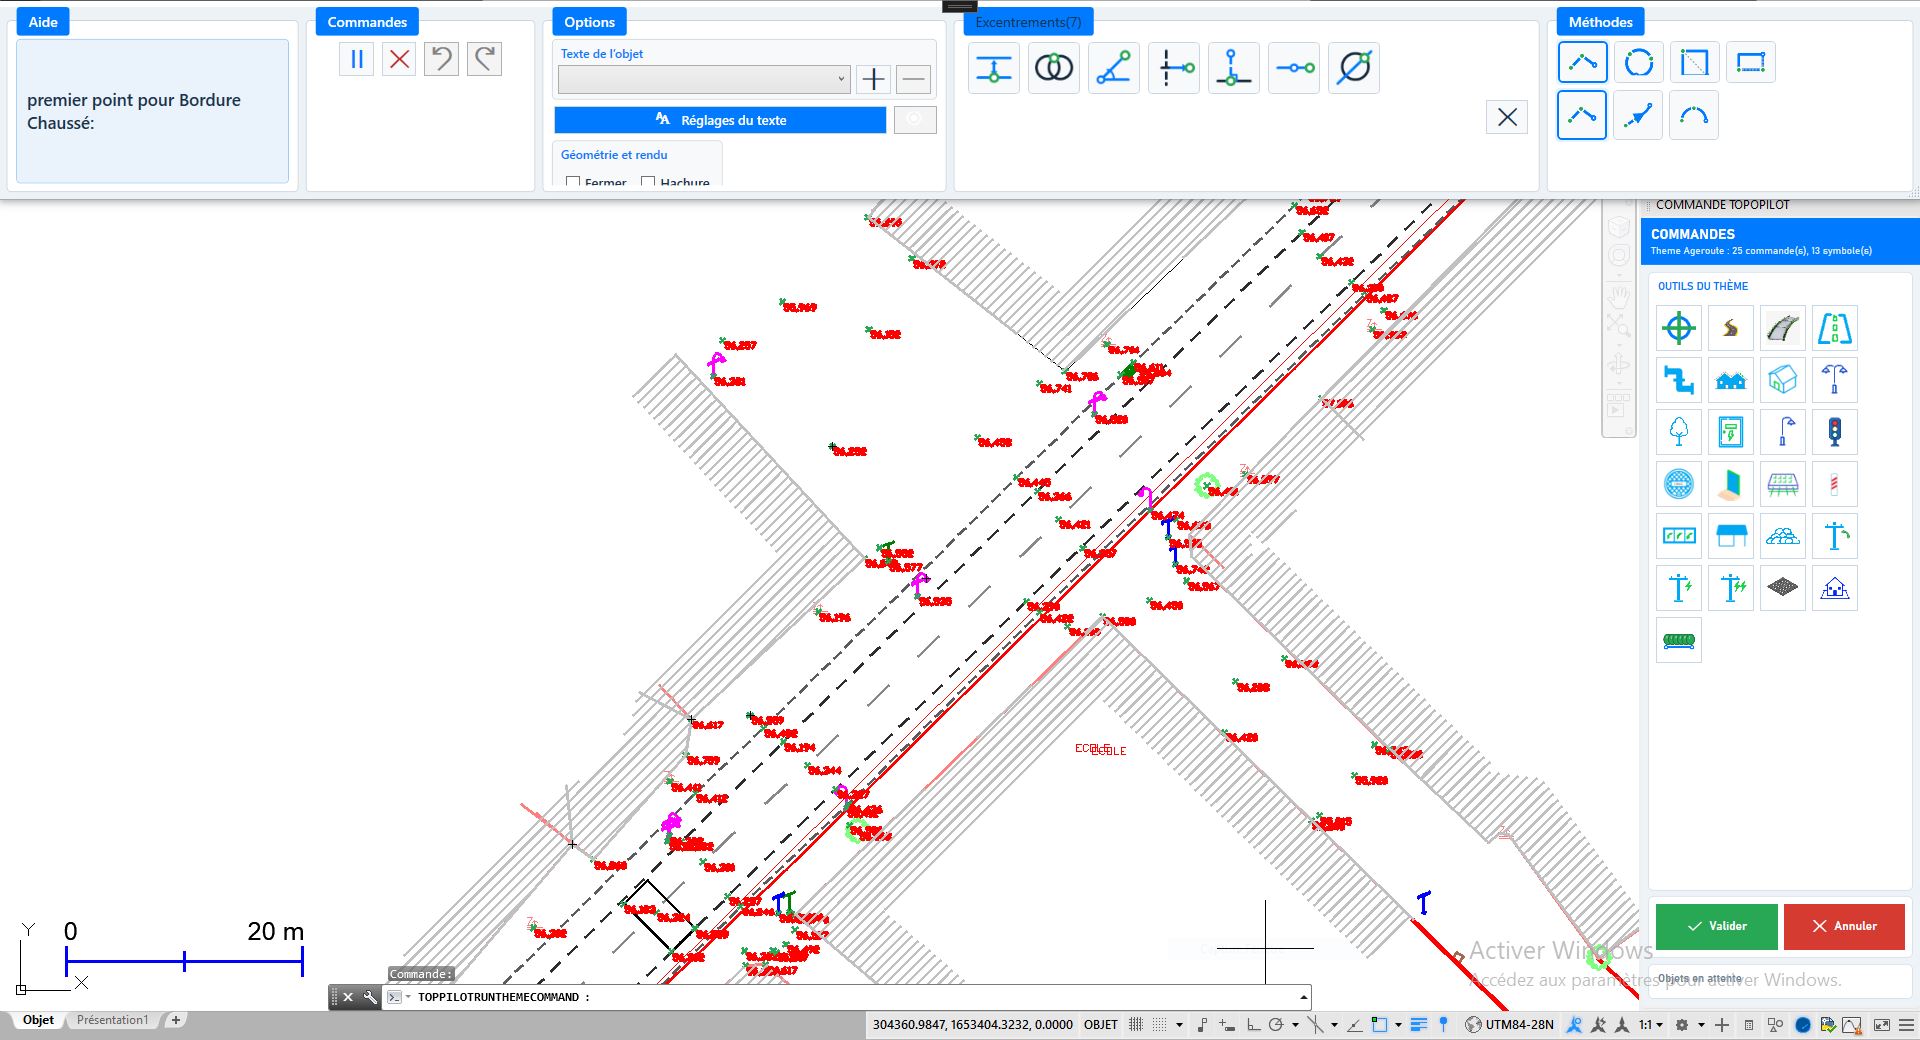Choose the square with diagonal method
Viewport: 1920px width, 1040px height.
pos(1695,63)
